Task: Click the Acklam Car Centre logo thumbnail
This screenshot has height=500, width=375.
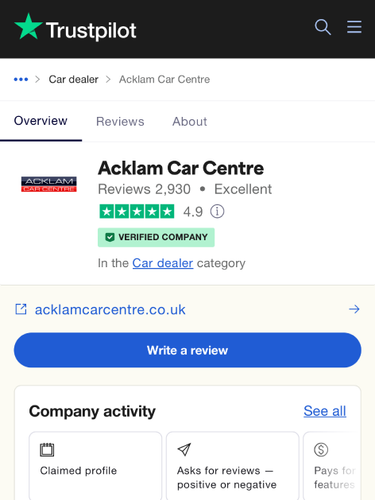Action: pyautogui.click(x=49, y=184)
